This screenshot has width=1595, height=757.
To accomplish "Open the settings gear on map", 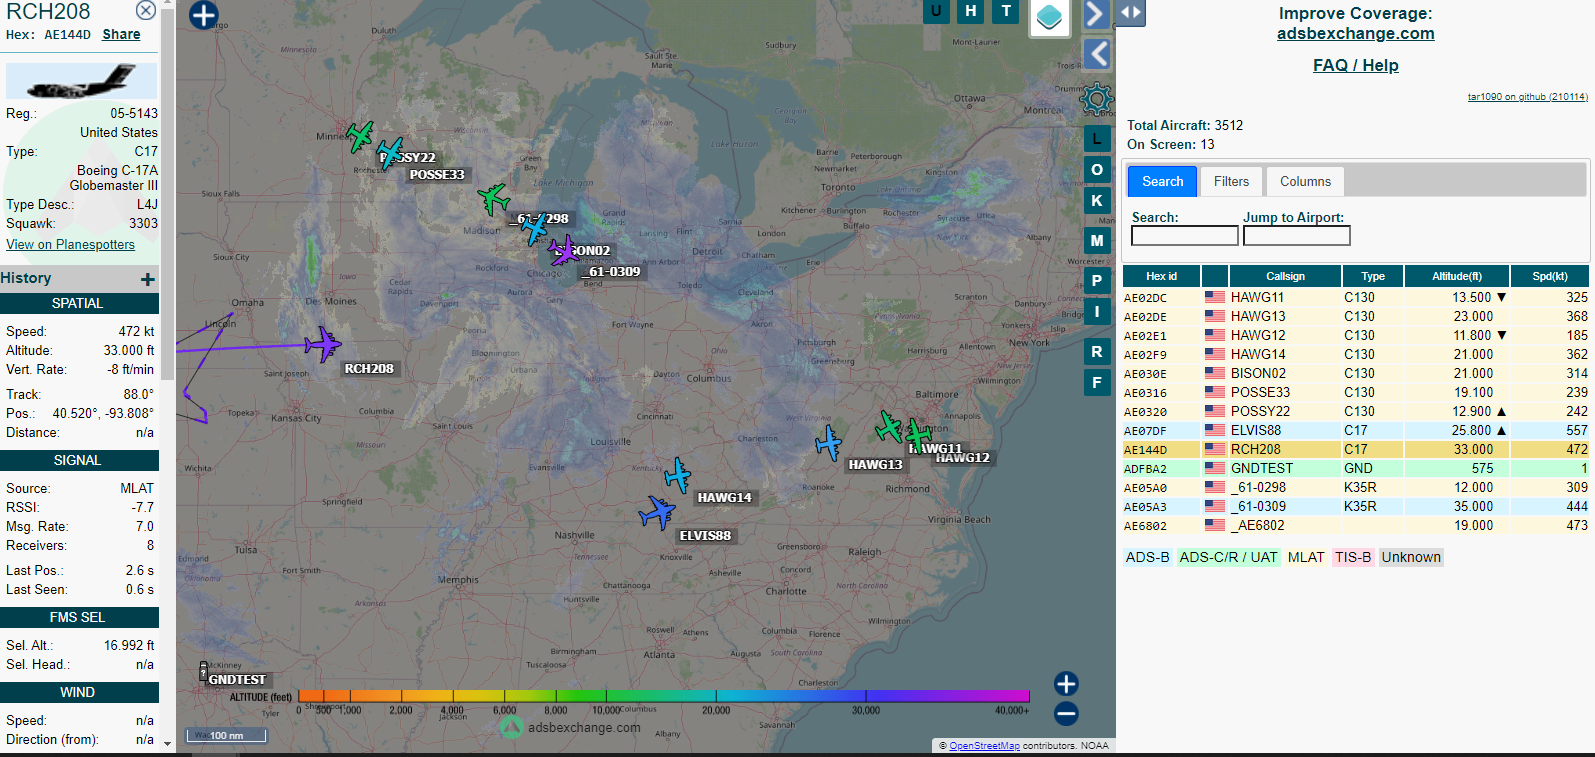I will (1097, 98).
